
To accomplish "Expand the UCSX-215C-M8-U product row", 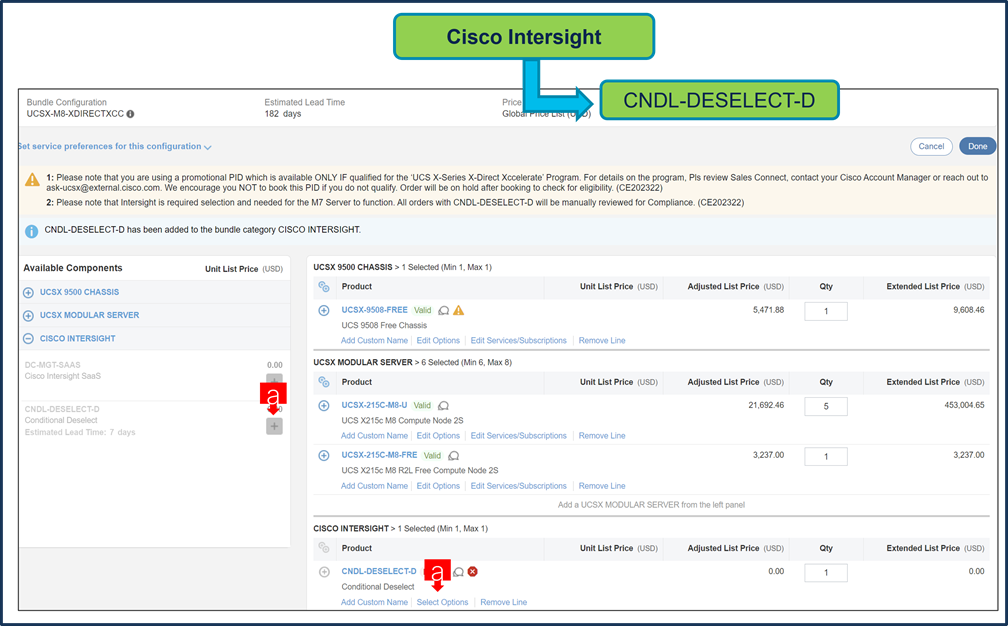I will pos(324,406).
